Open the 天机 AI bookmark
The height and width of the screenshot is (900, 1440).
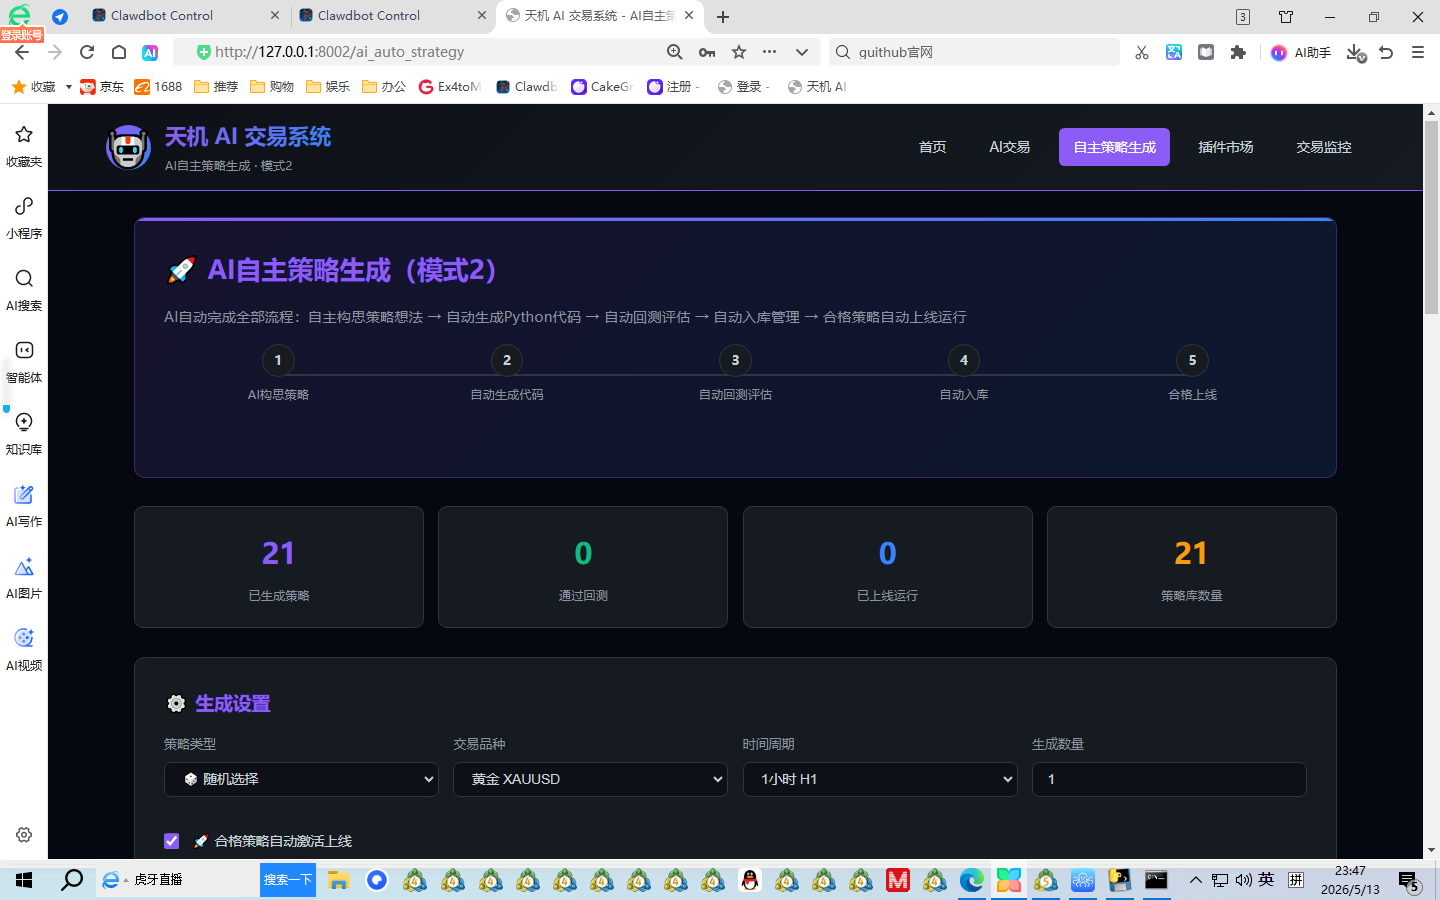[817, 87]
